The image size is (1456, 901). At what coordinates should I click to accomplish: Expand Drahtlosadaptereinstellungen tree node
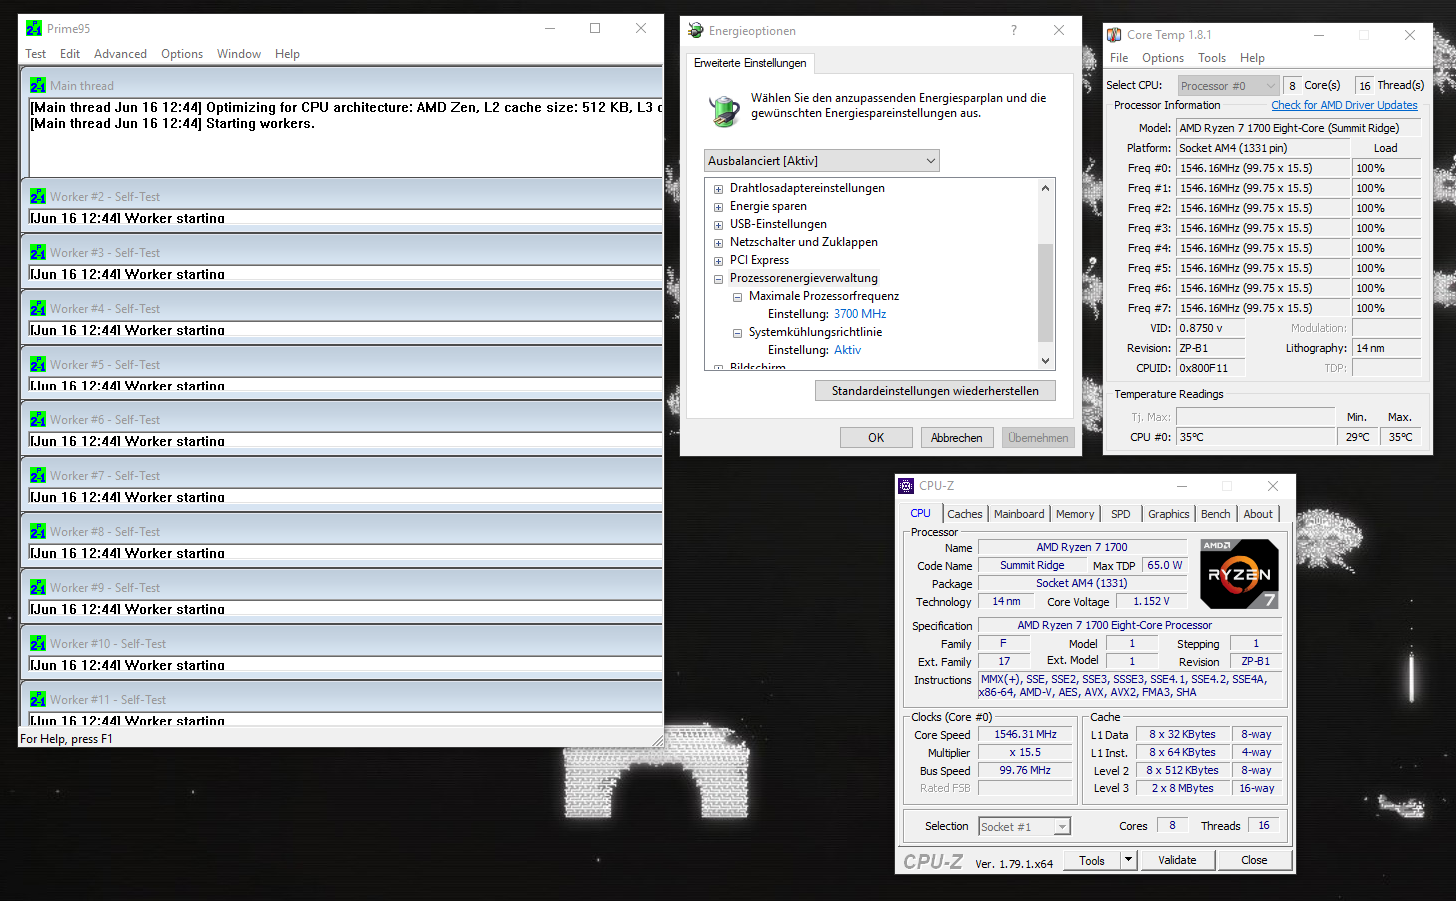718,189
